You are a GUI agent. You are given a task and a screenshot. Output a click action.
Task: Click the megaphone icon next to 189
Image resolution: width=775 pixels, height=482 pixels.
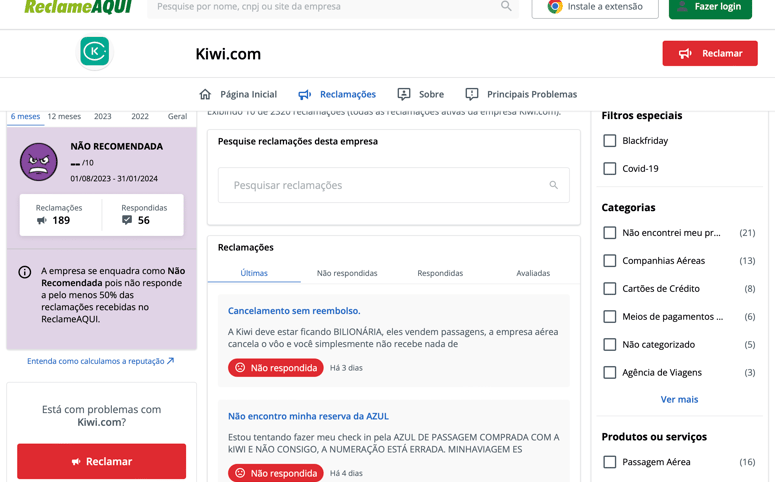pos(42,220)
